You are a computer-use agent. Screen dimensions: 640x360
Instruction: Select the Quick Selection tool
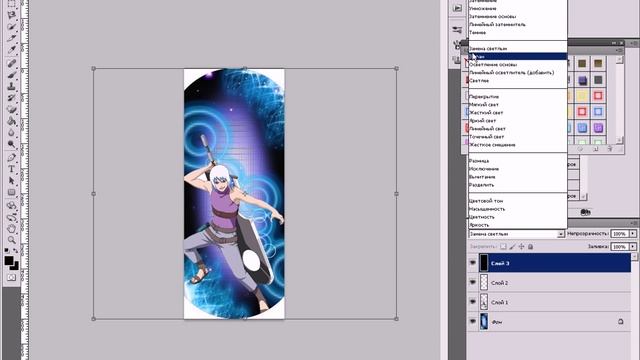[x=11, y=27]
